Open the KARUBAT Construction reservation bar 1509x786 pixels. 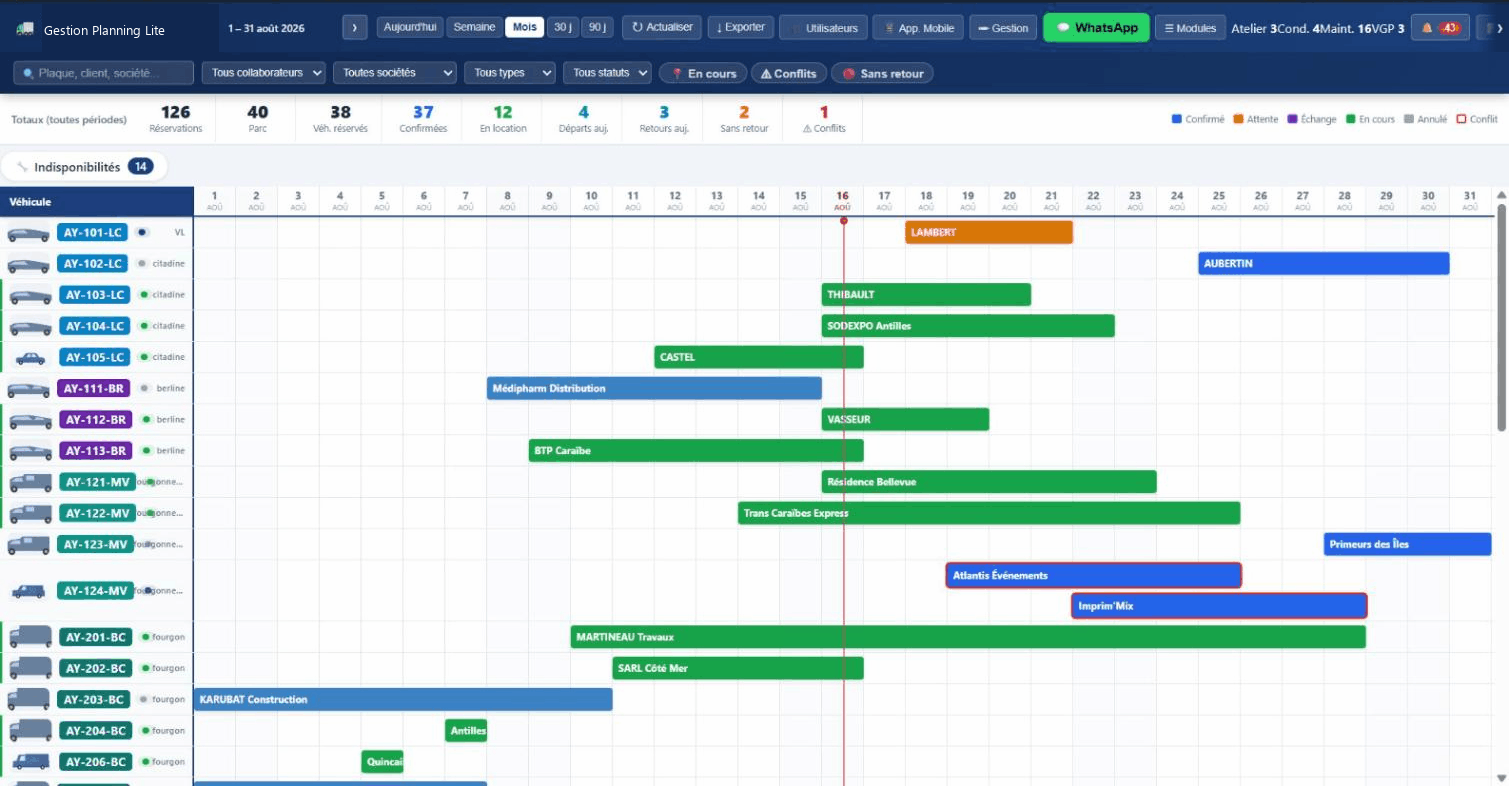coord(403,699)
